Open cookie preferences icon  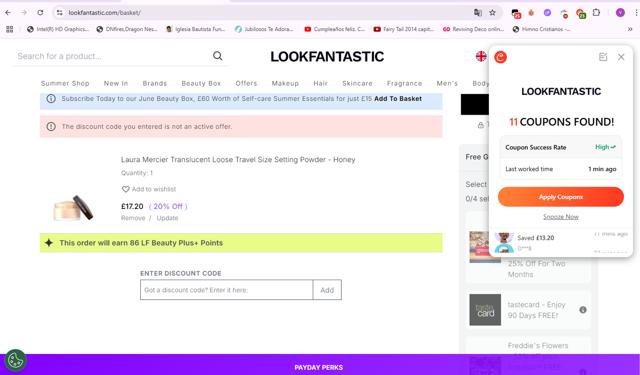16,360
